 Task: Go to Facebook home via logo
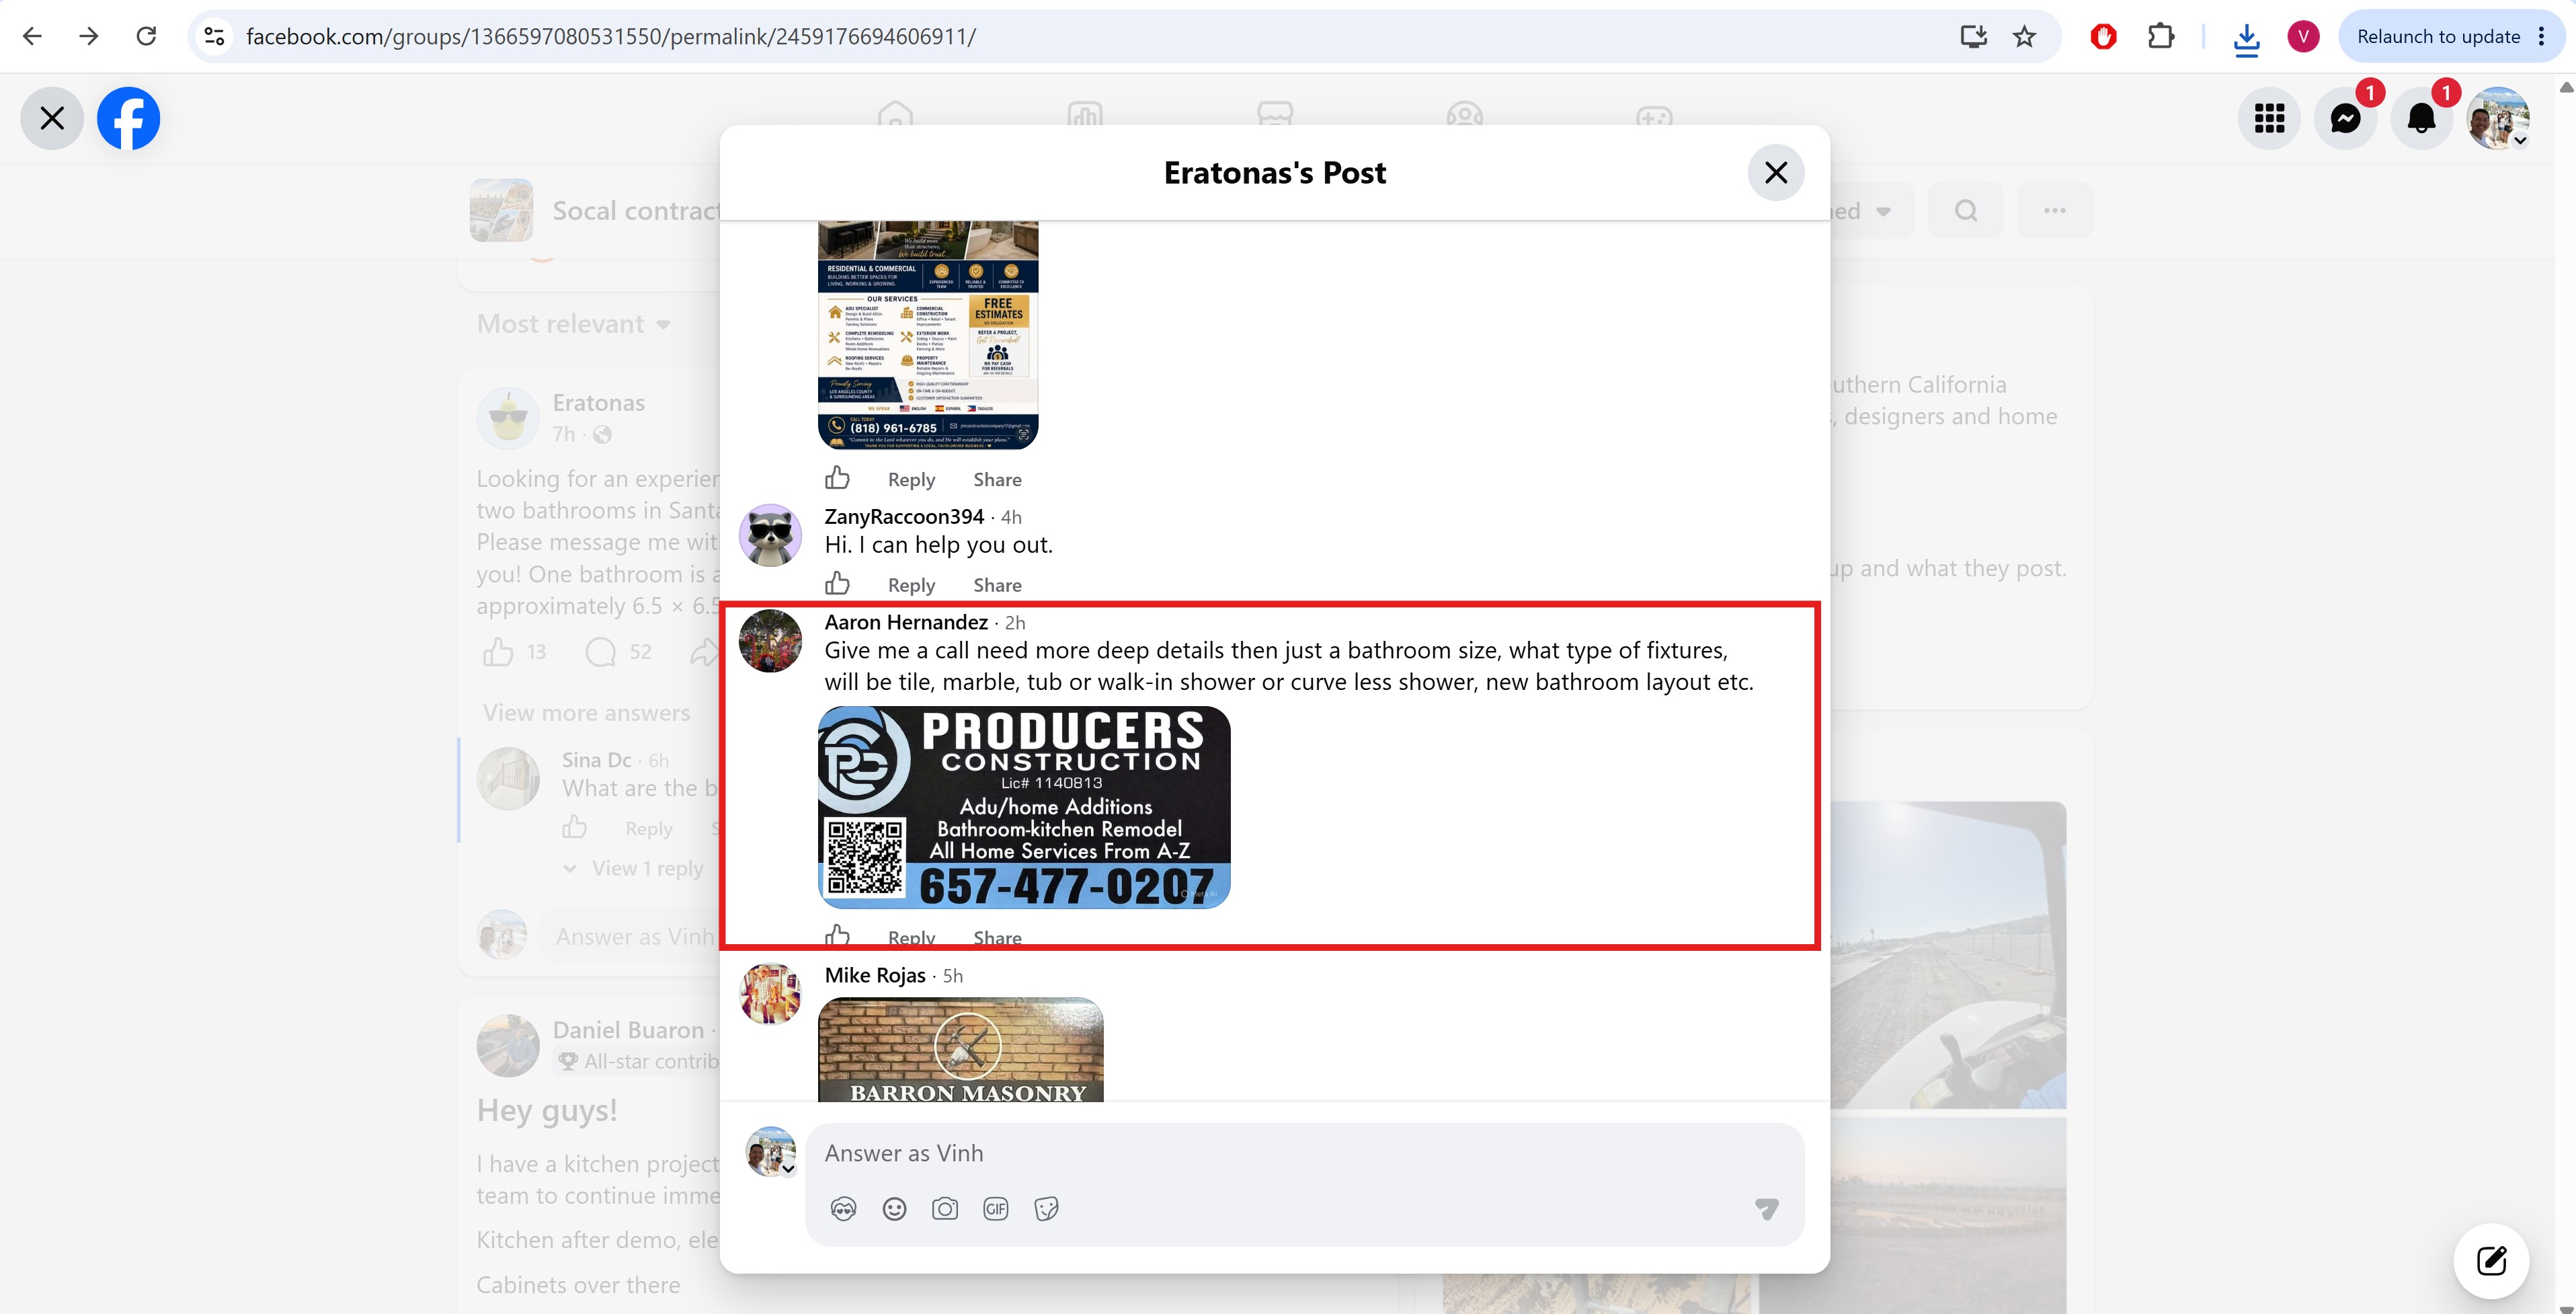(128, 118)
